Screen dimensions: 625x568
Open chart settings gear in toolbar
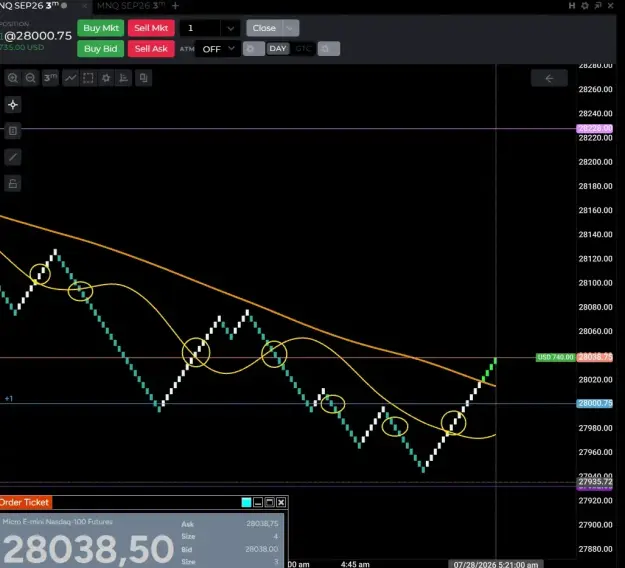[106, 78]
